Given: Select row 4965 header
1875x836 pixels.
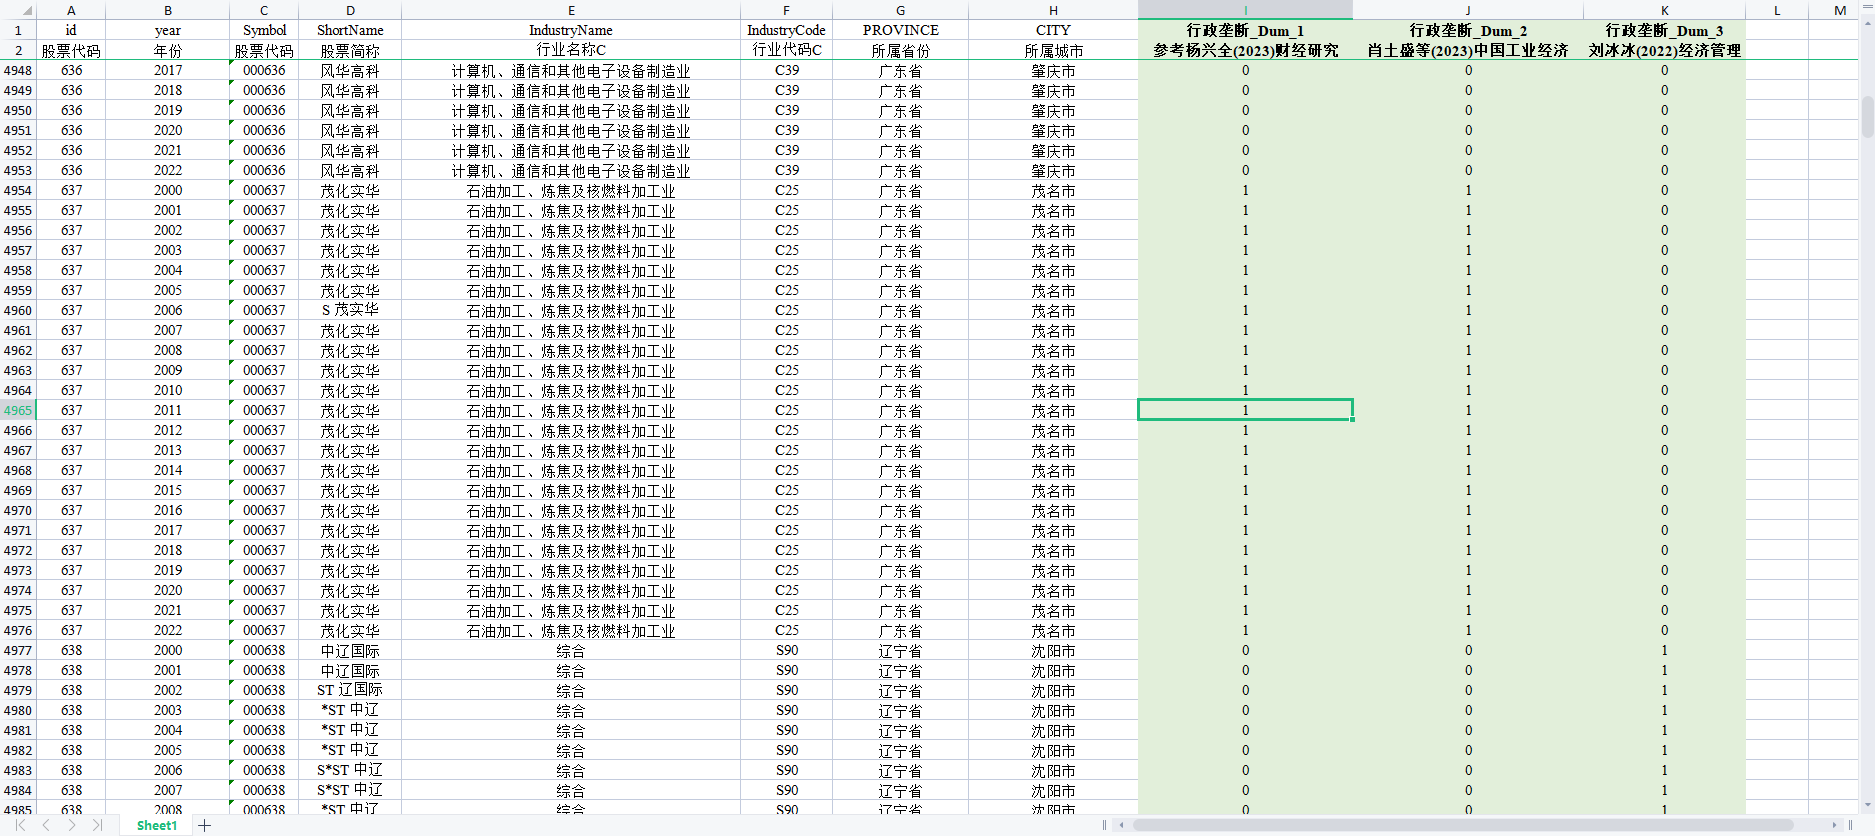Looking at the screenshot, I should tap(18, 410).
